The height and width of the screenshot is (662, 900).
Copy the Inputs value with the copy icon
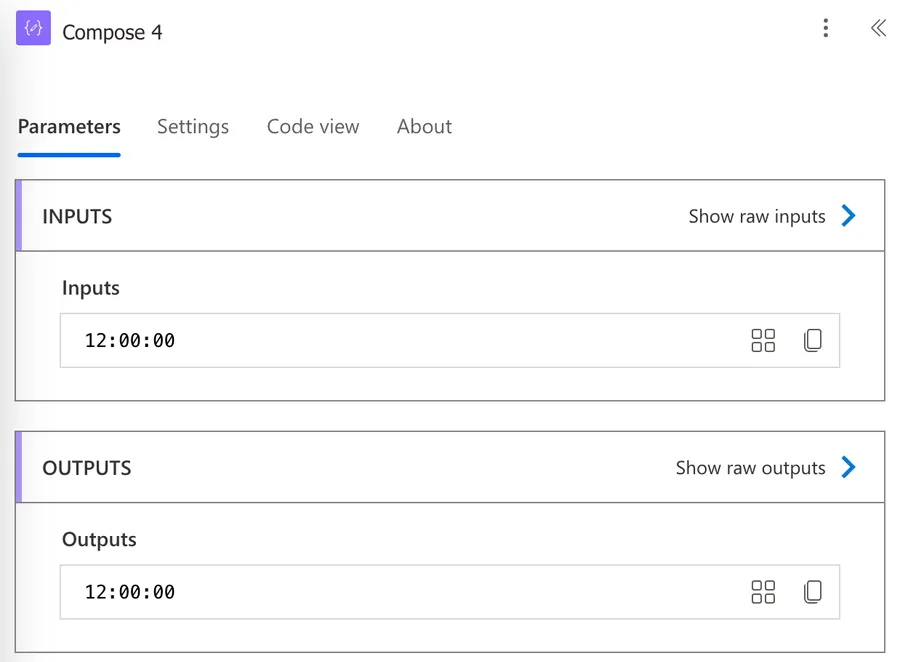click(x=813, y=341)
